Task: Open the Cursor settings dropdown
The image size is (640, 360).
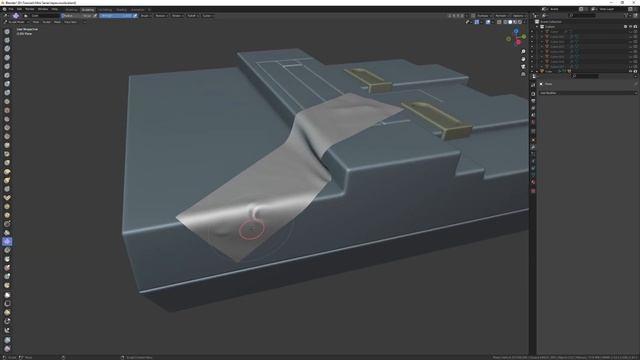Action: click(207, 16)
